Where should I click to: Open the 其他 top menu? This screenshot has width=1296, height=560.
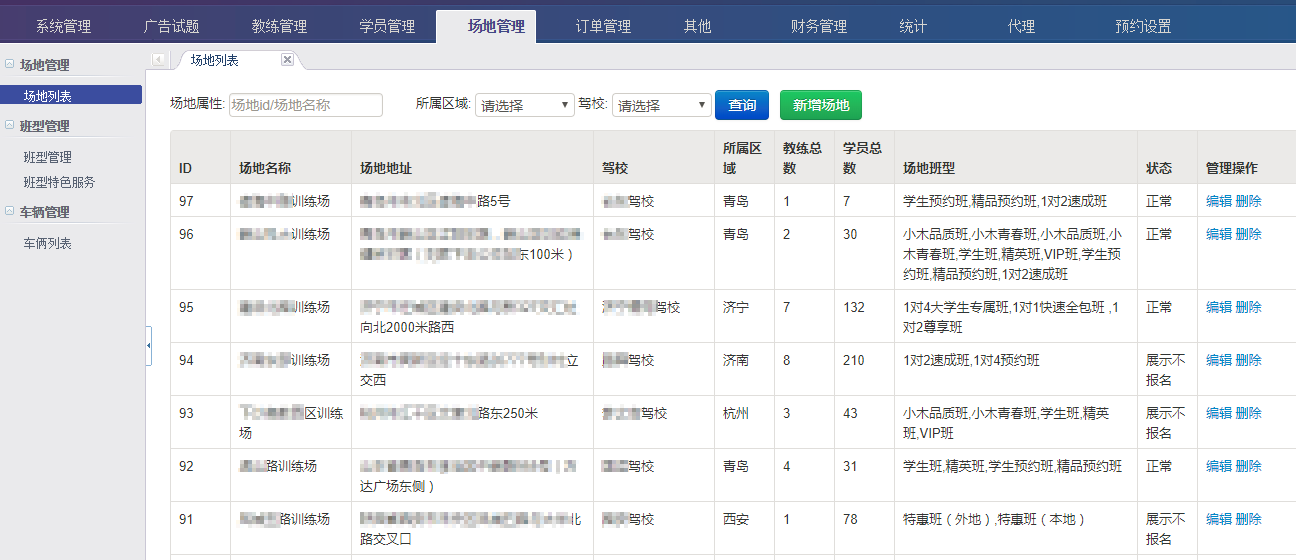coord(697,27)
